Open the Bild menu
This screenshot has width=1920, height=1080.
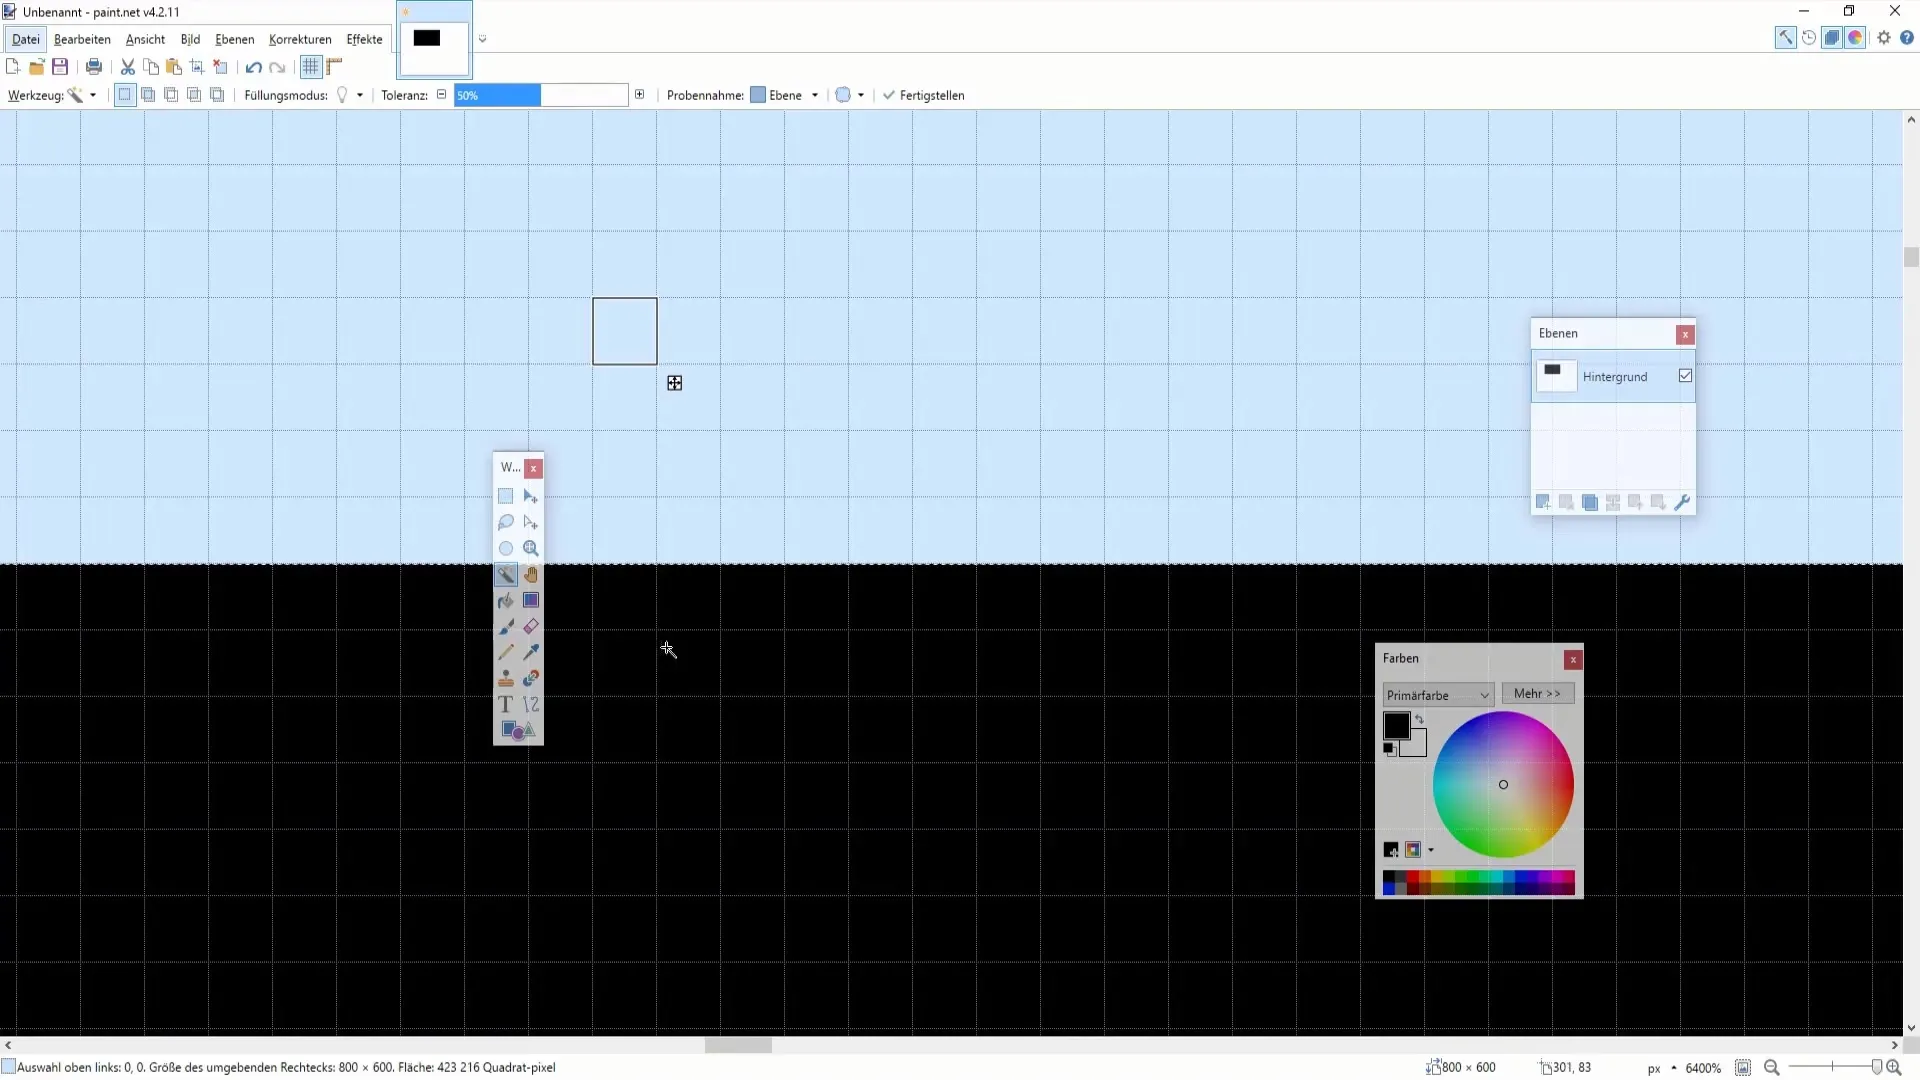pyautogui.click(x=190, y=39)
